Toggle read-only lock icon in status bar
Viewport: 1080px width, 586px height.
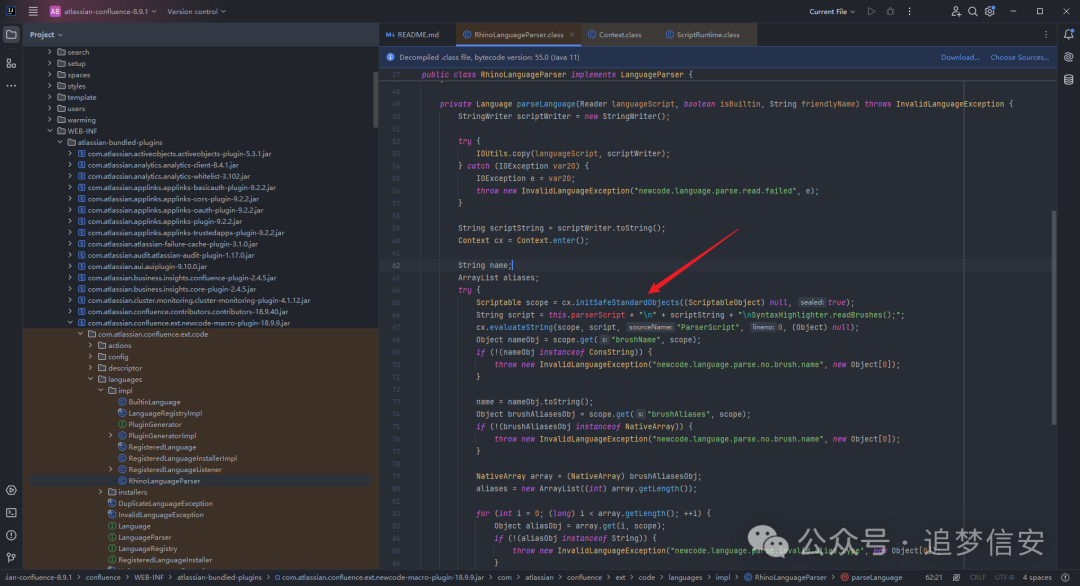point(957,578)
